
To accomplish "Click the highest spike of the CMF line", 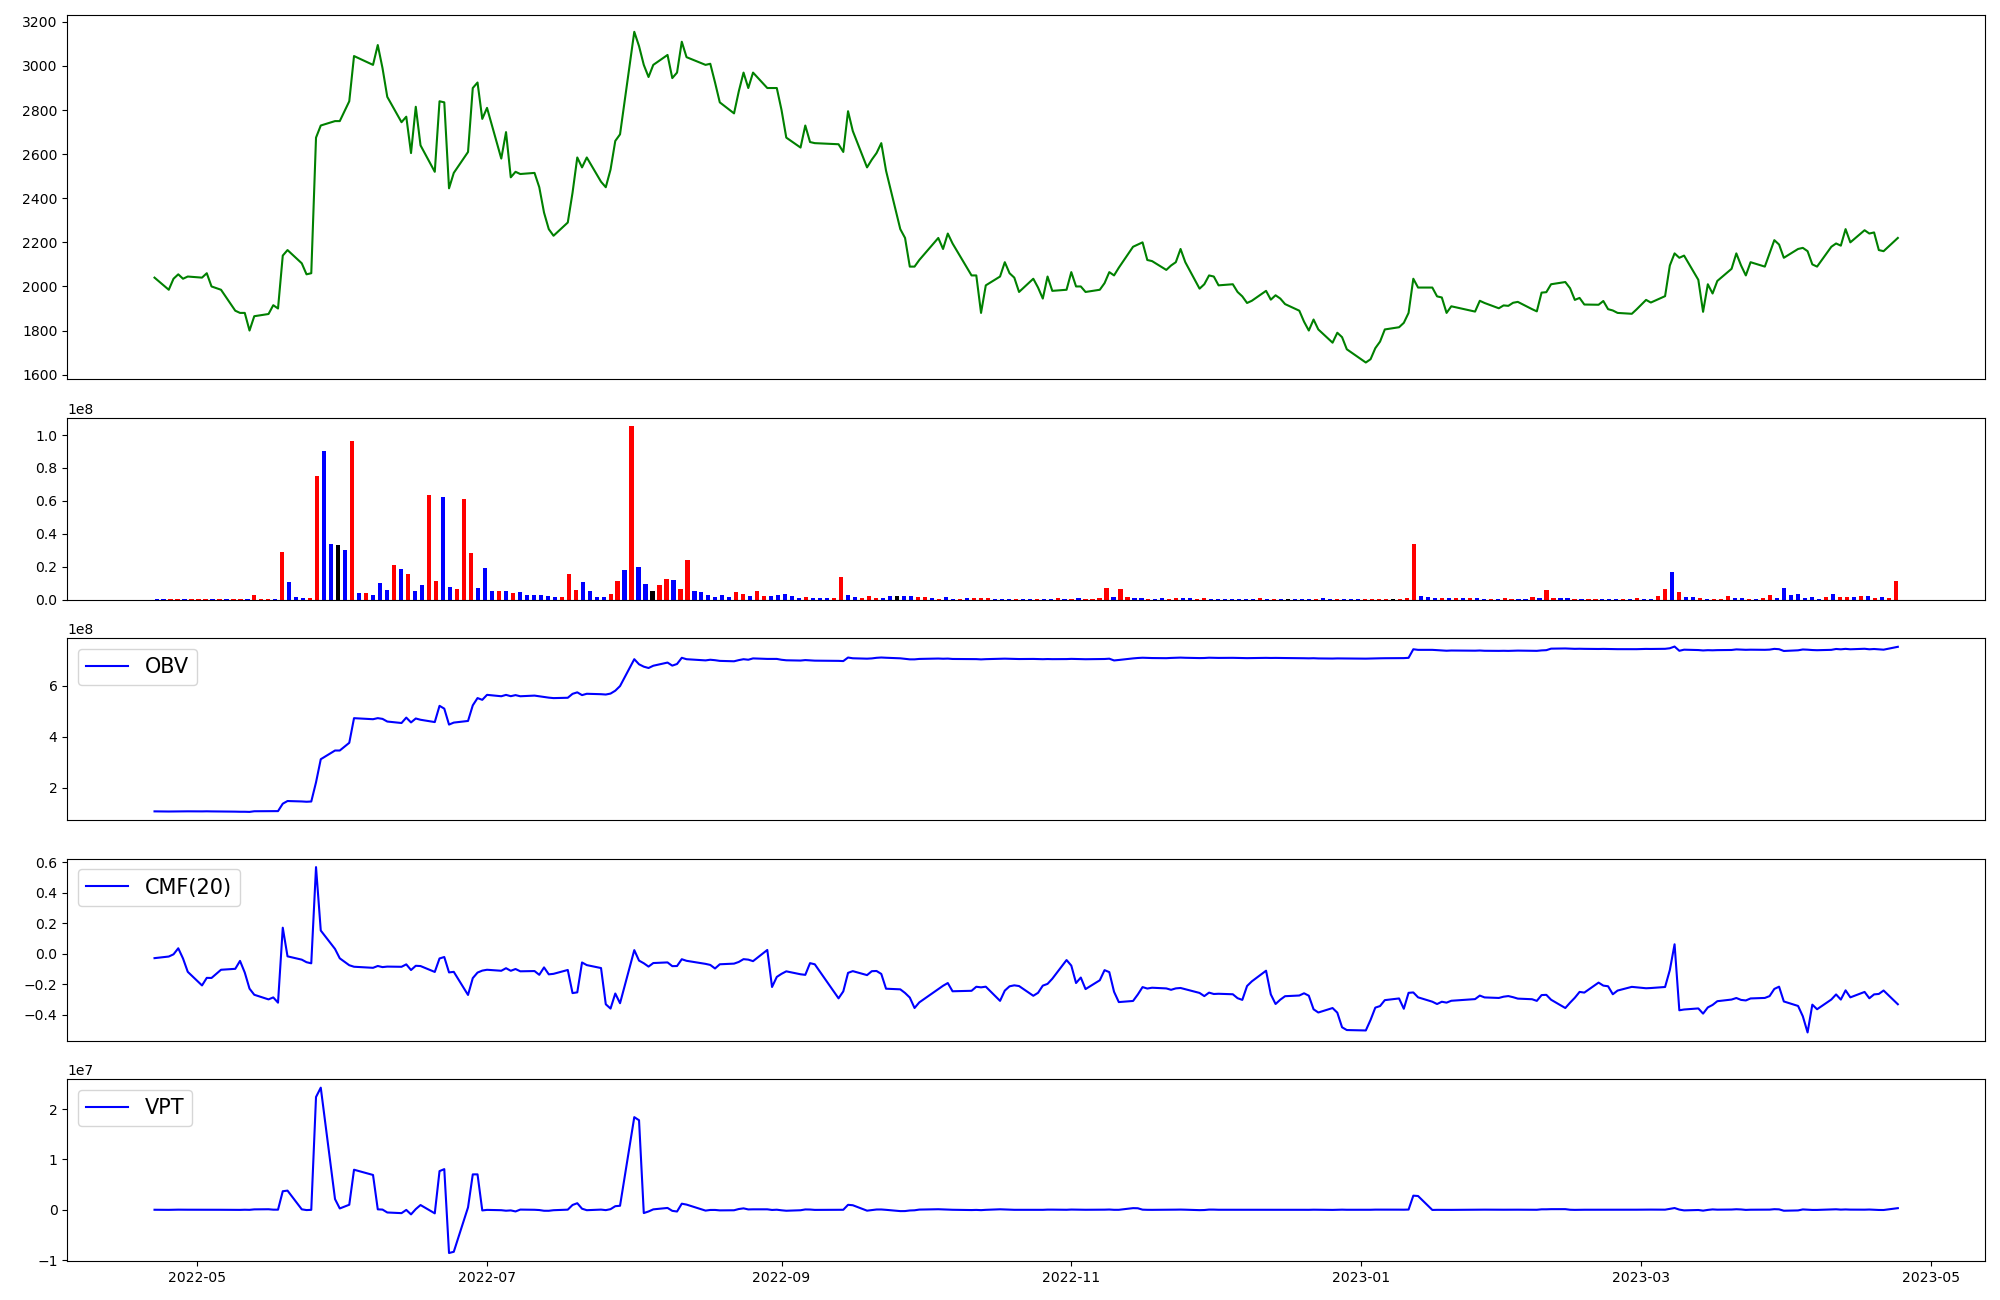I will [316, 869].
